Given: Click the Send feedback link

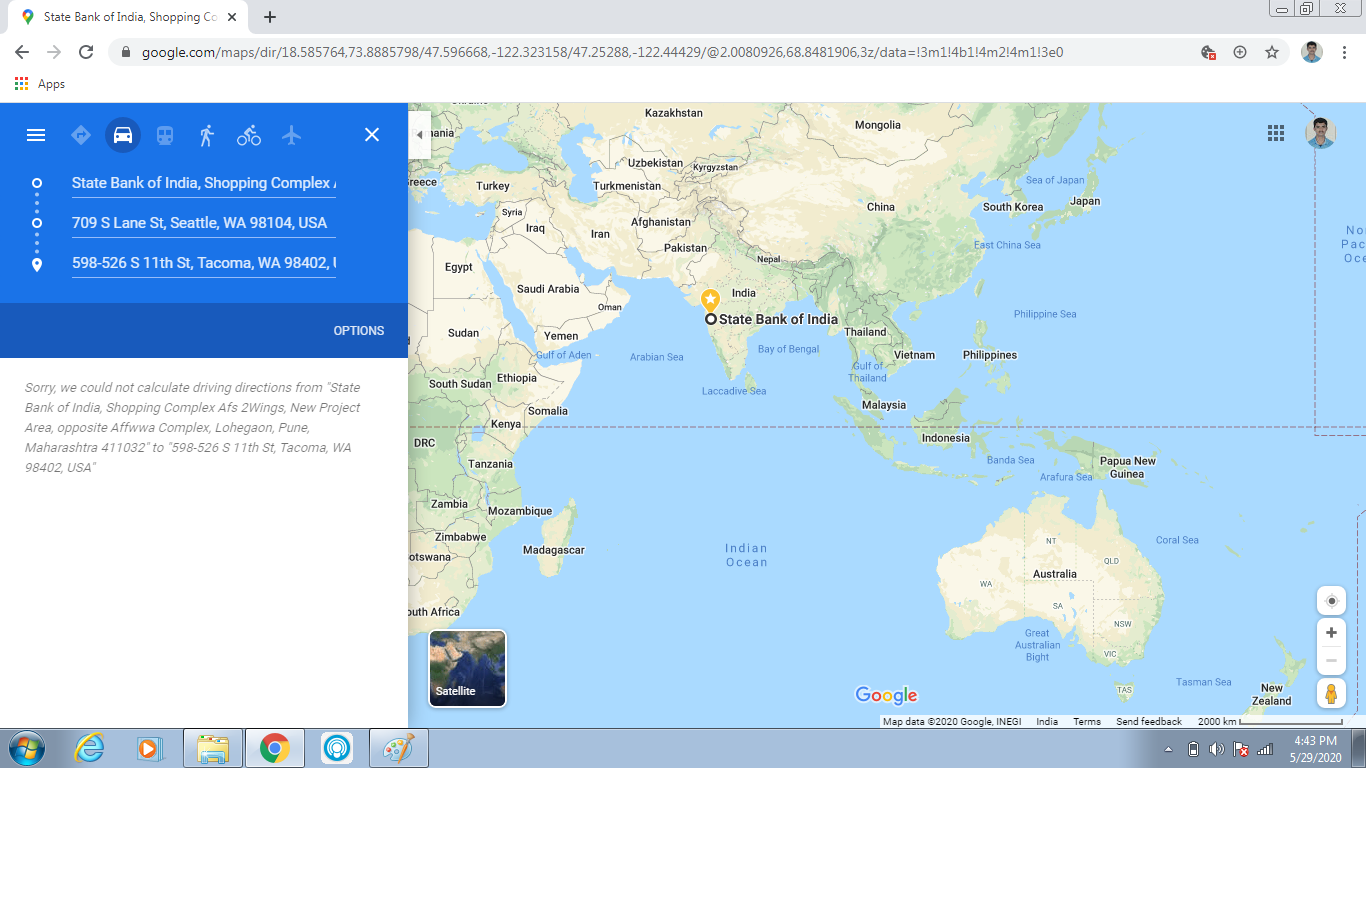Looking at the screenshot, I should click(1149, 722).
